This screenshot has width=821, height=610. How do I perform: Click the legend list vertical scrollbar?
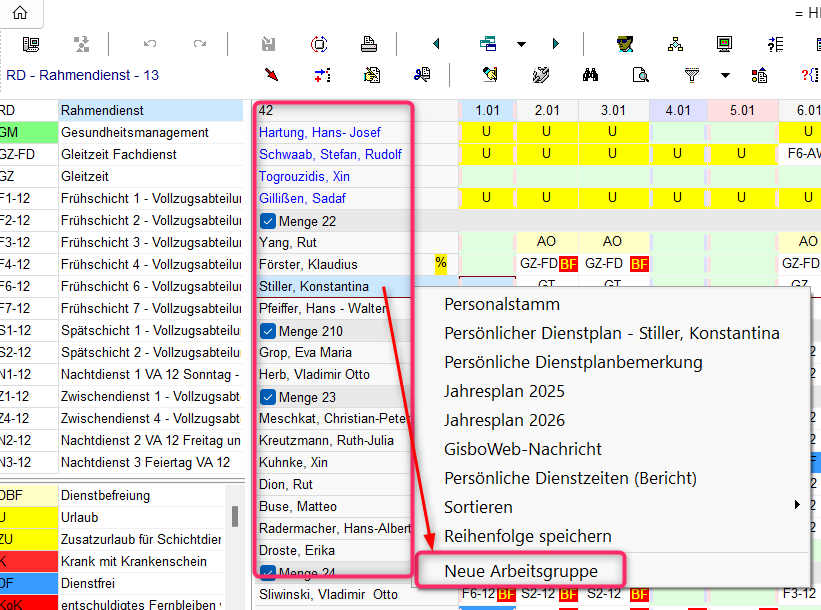pos(236,517)
